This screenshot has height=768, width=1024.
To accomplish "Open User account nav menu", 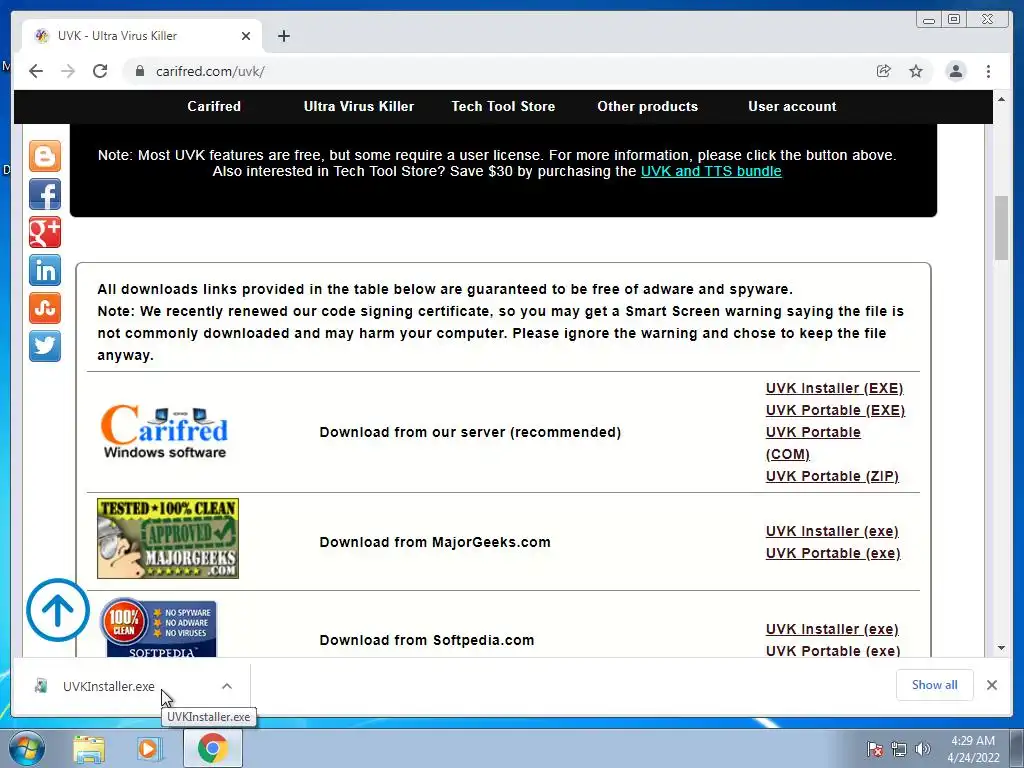I will (792, 106).
